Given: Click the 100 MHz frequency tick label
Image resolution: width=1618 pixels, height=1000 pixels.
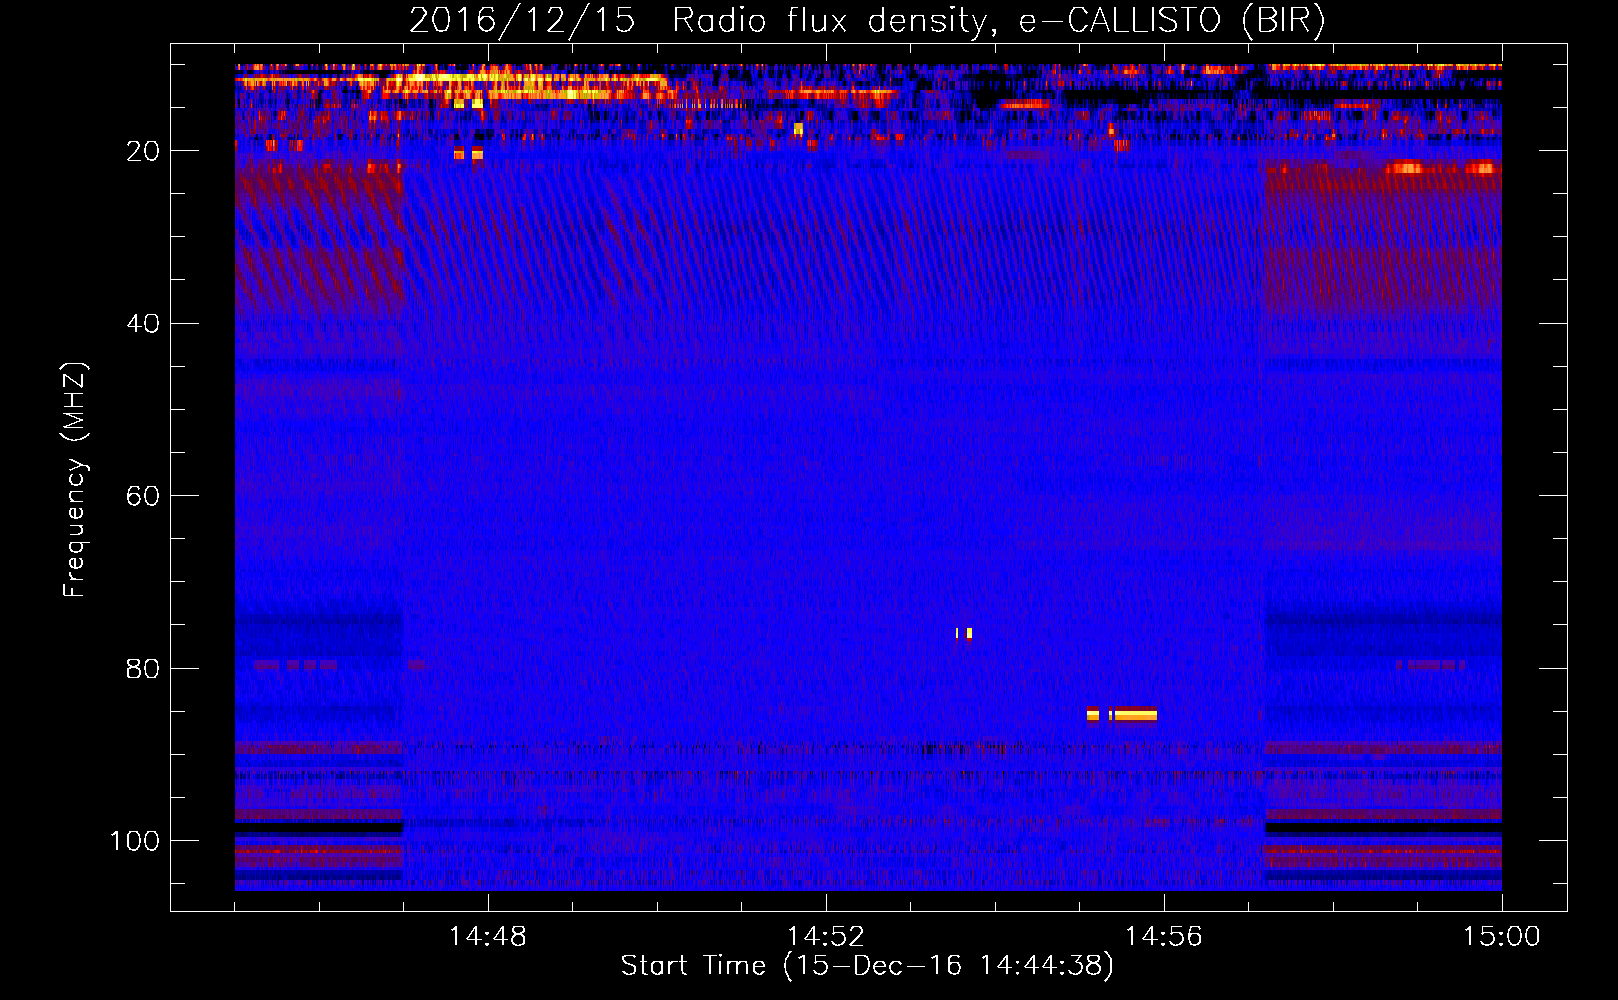Looking at the screenshot, I should coord(135,841).
